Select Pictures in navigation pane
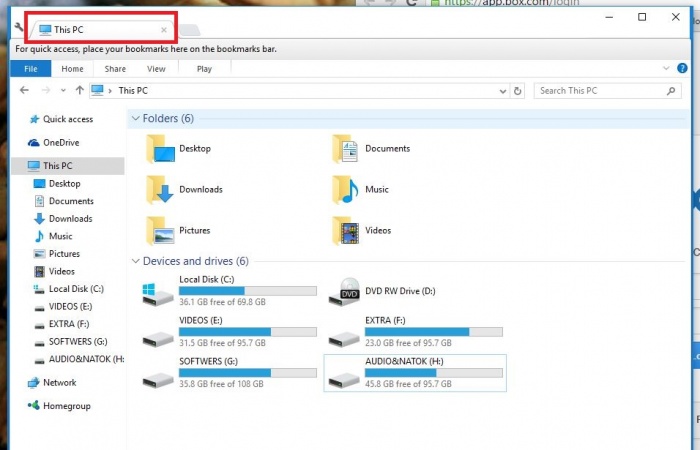700x450 pixels. coord(57,254)
